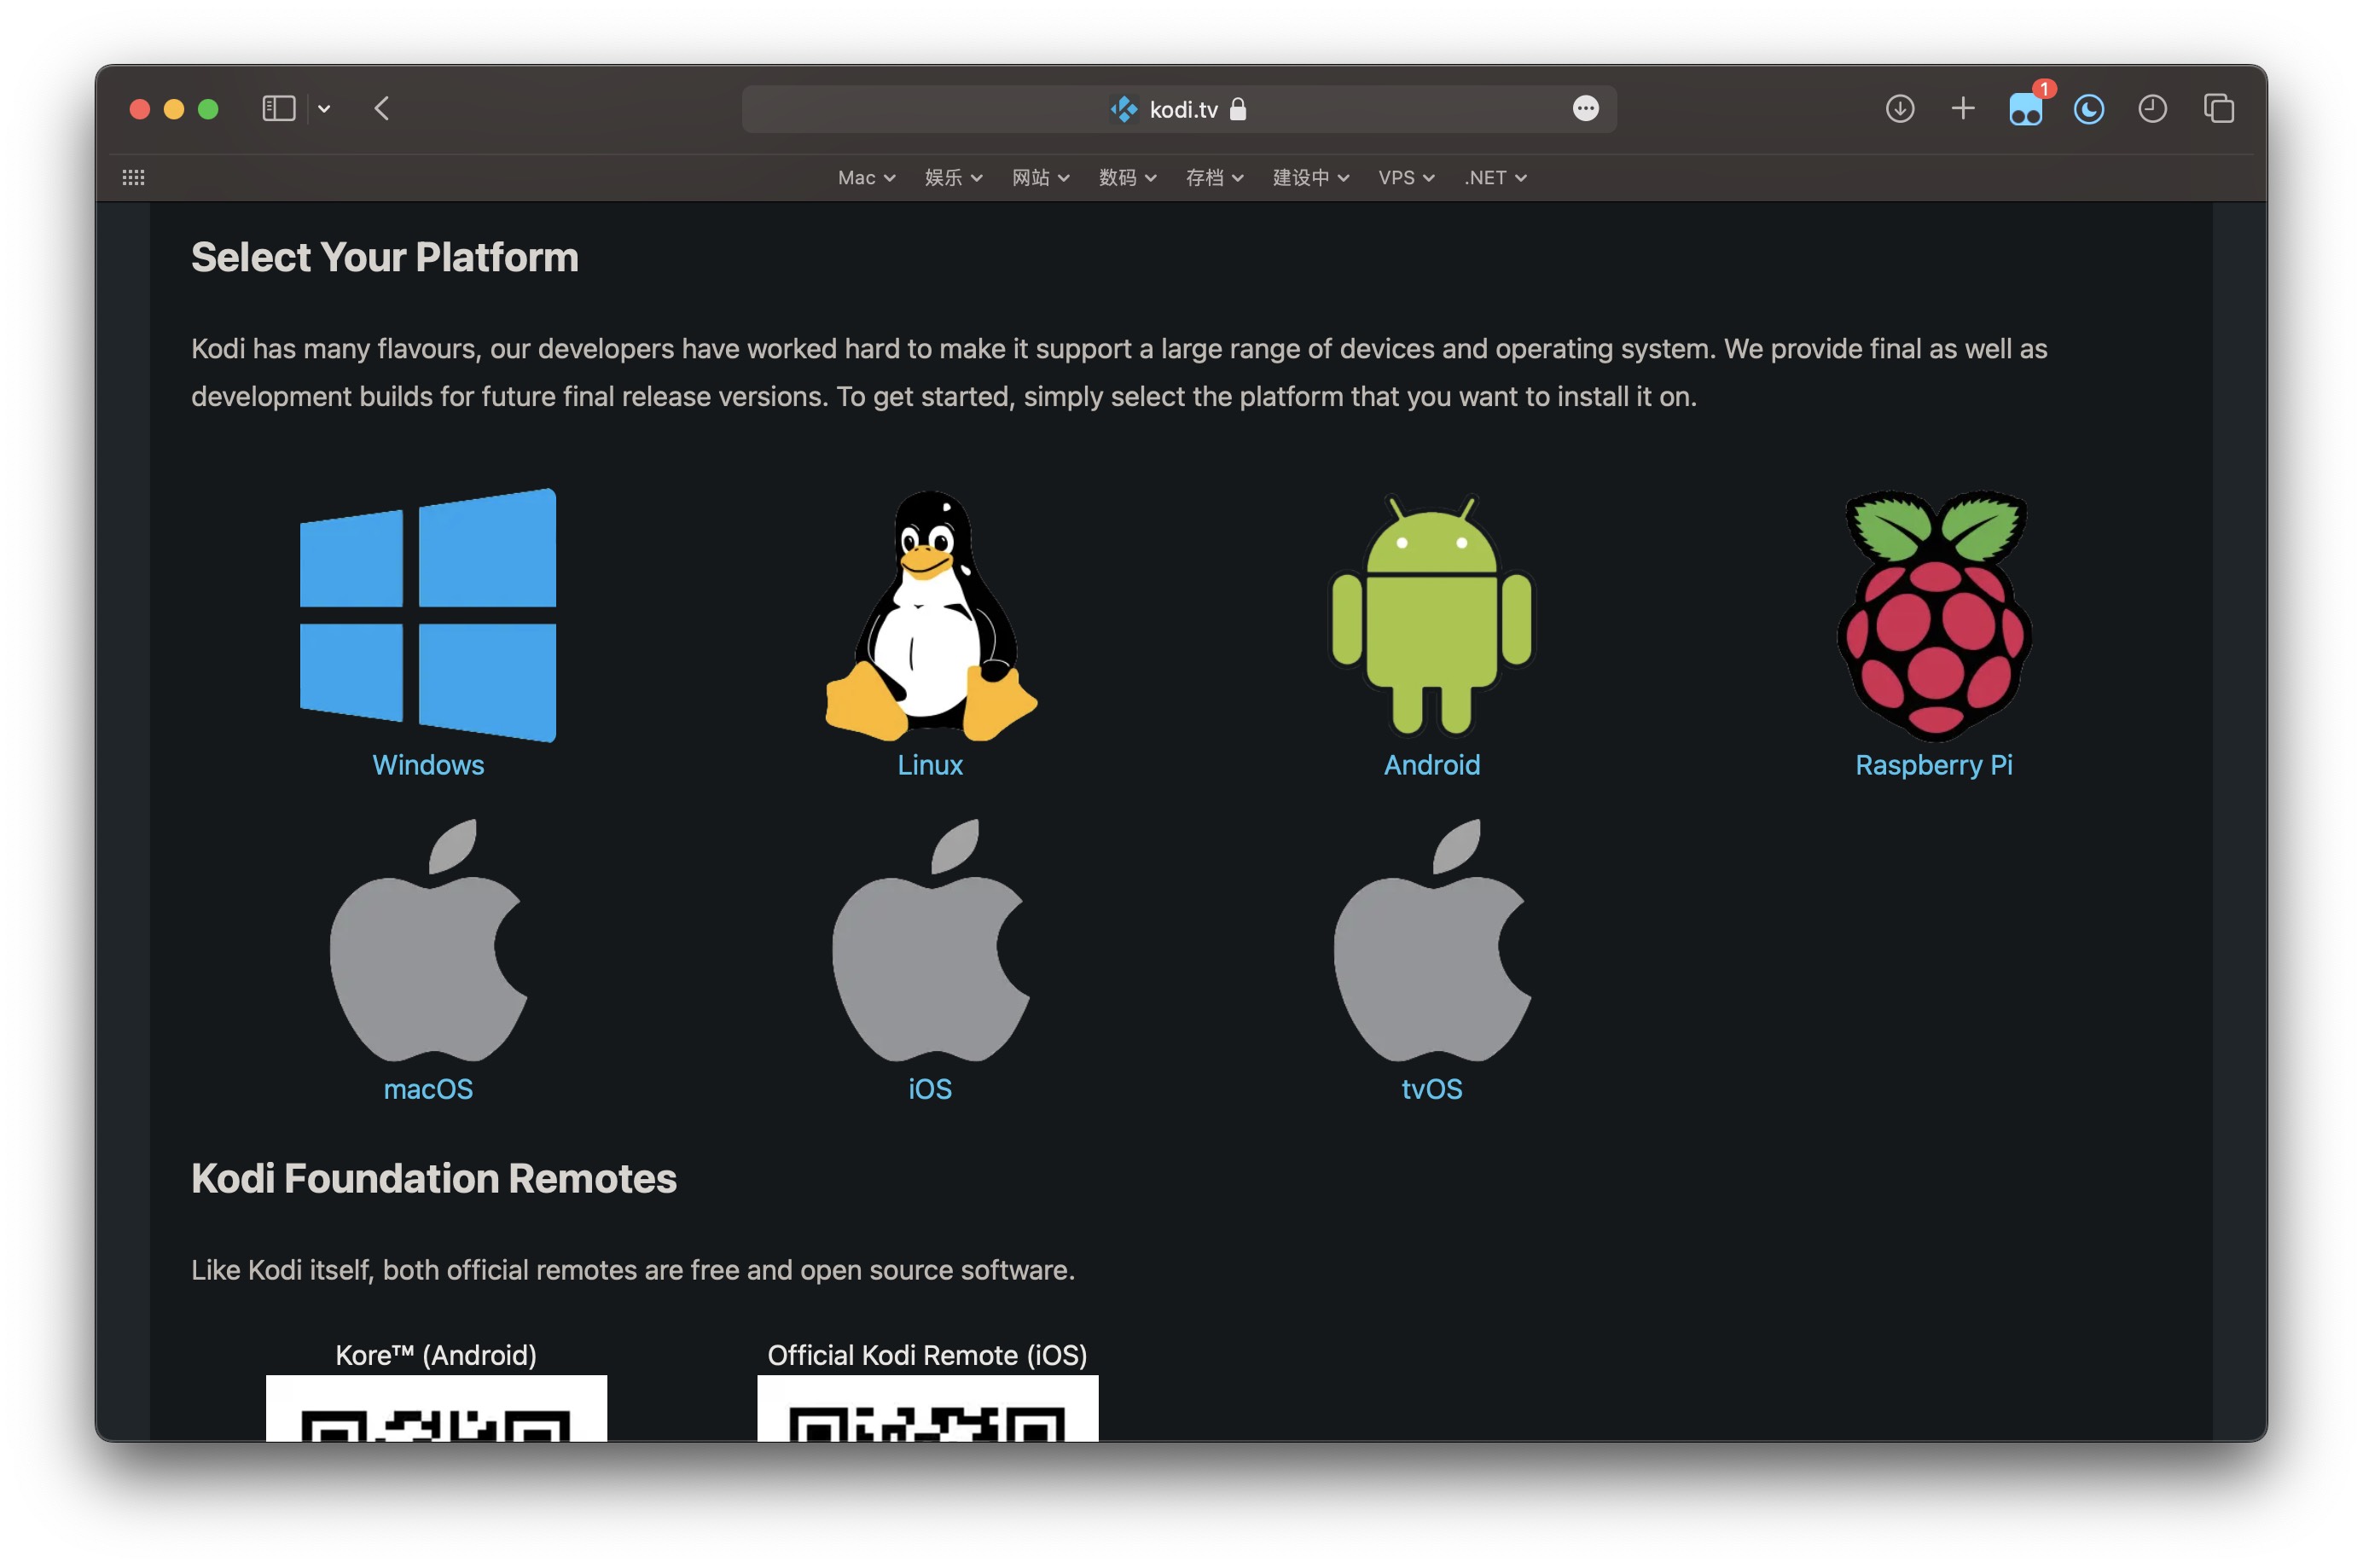Expand the Mac favorites folder dropdown
The width and height of the screenshot is (2363, 1568).
(866, 178)
